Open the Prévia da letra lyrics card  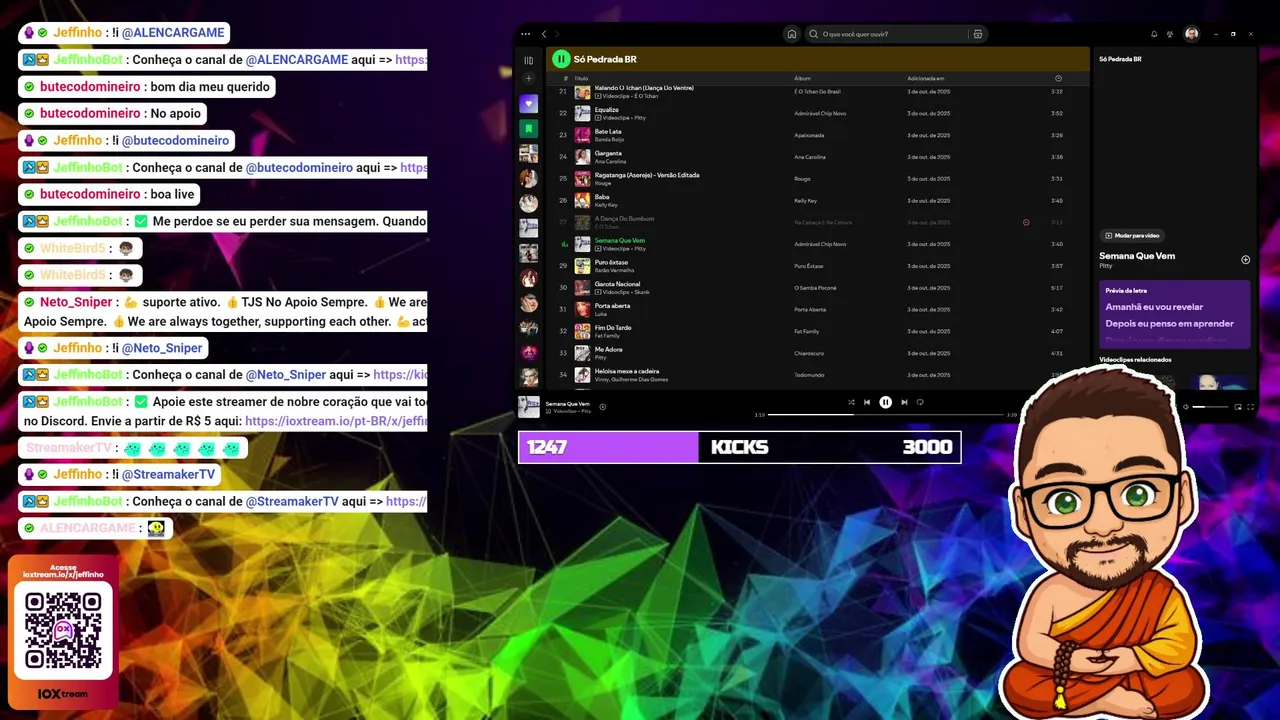[x=1175, y=314]
